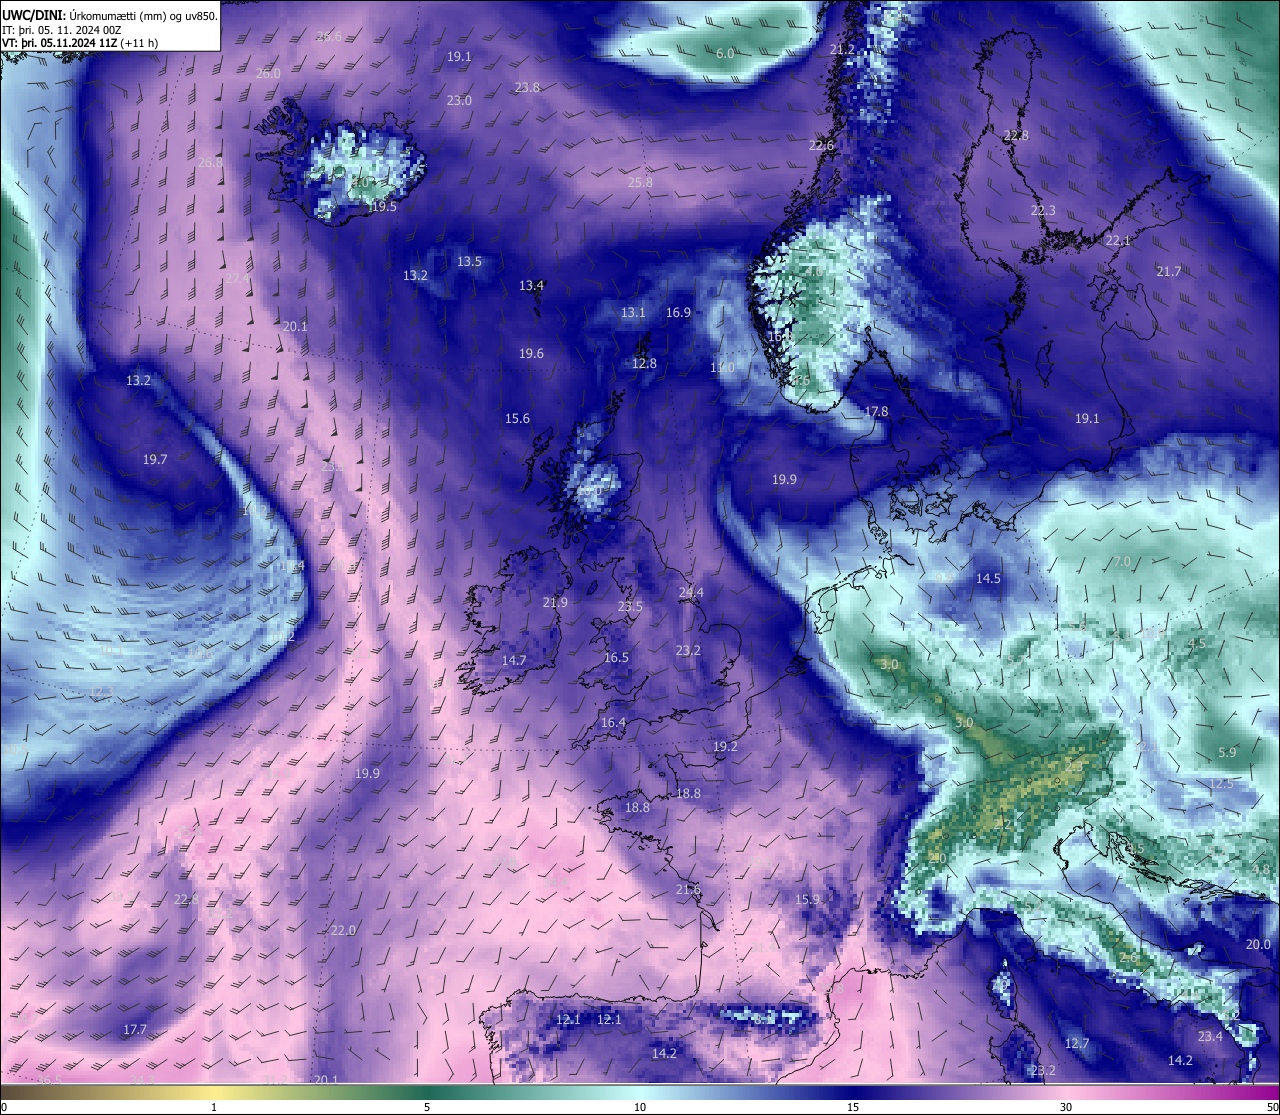Click the 23.8 map value
Screen dimensions: 1280x1115
pyautogui.click(x=527, y=87)
